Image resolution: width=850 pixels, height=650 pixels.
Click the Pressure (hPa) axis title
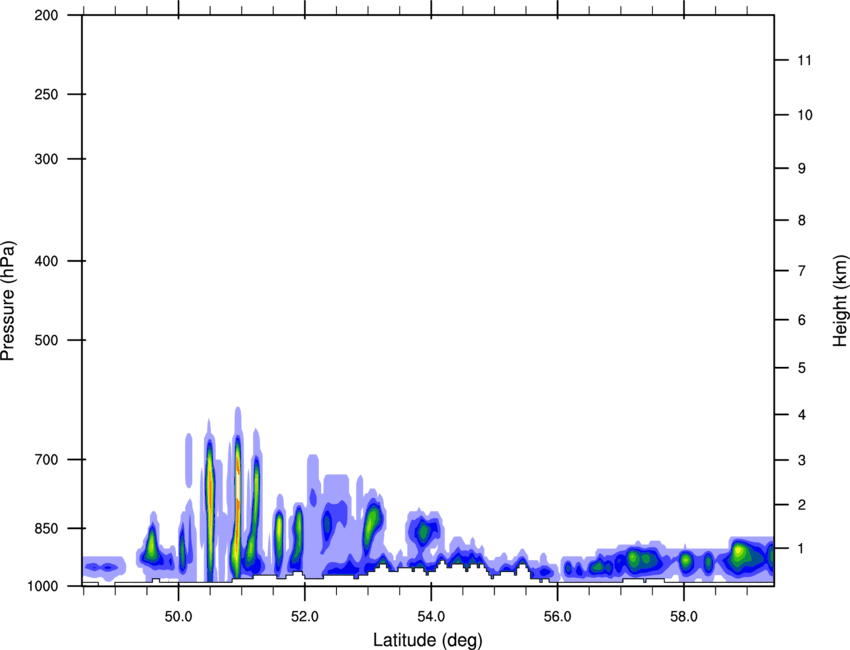[x=8, y=301]
